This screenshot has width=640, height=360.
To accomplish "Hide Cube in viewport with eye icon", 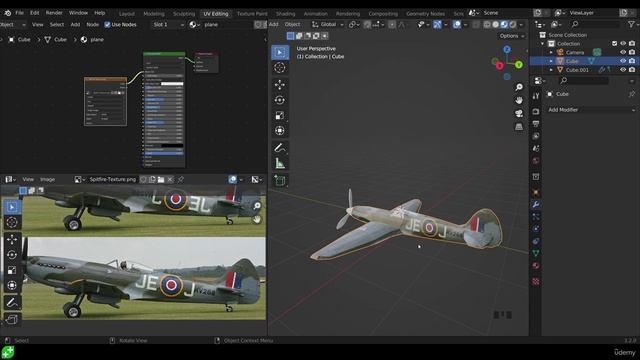I will tap(623, 61).
